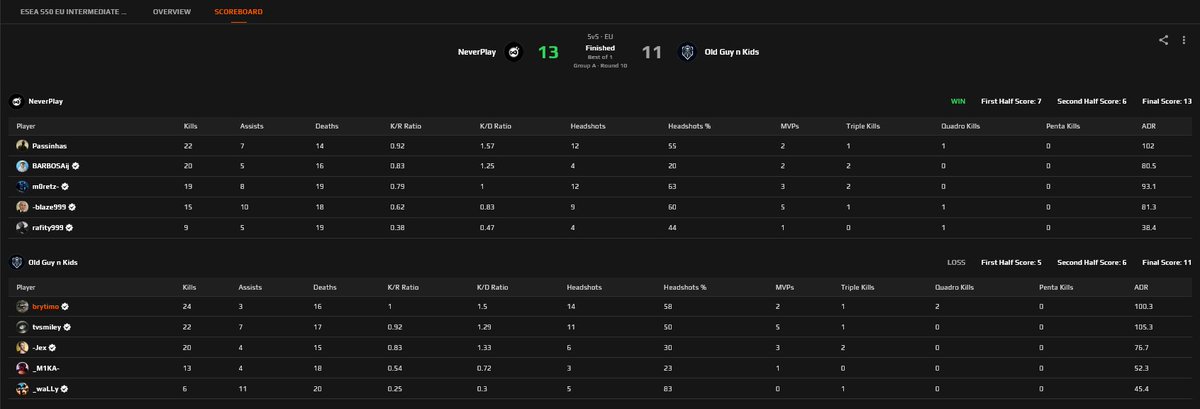Image resolution: width=1200 pixels, height=409 pixels.
Task: Click verified badge next to tvsmiley
Action: coord(68,326)
